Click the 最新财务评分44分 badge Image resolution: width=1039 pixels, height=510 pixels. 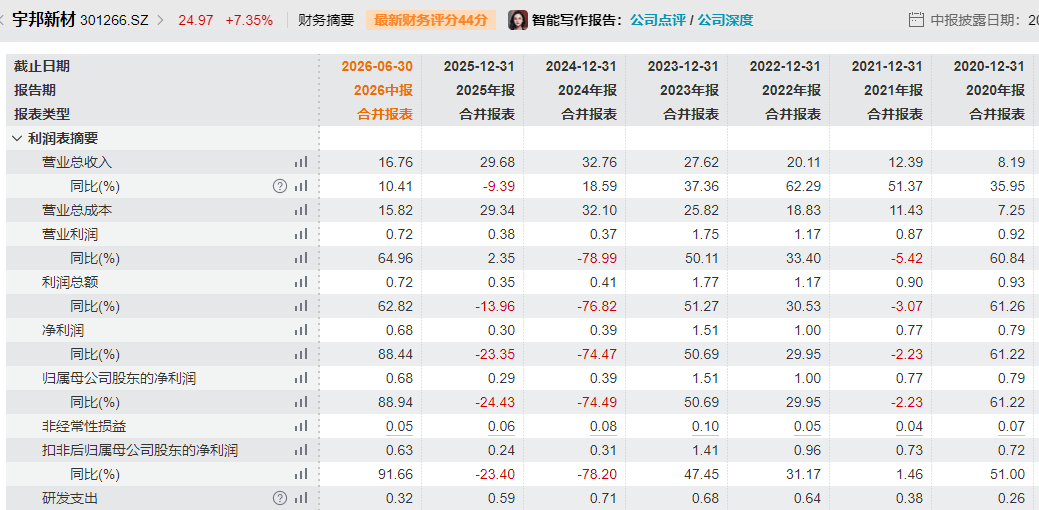[431, 20]
